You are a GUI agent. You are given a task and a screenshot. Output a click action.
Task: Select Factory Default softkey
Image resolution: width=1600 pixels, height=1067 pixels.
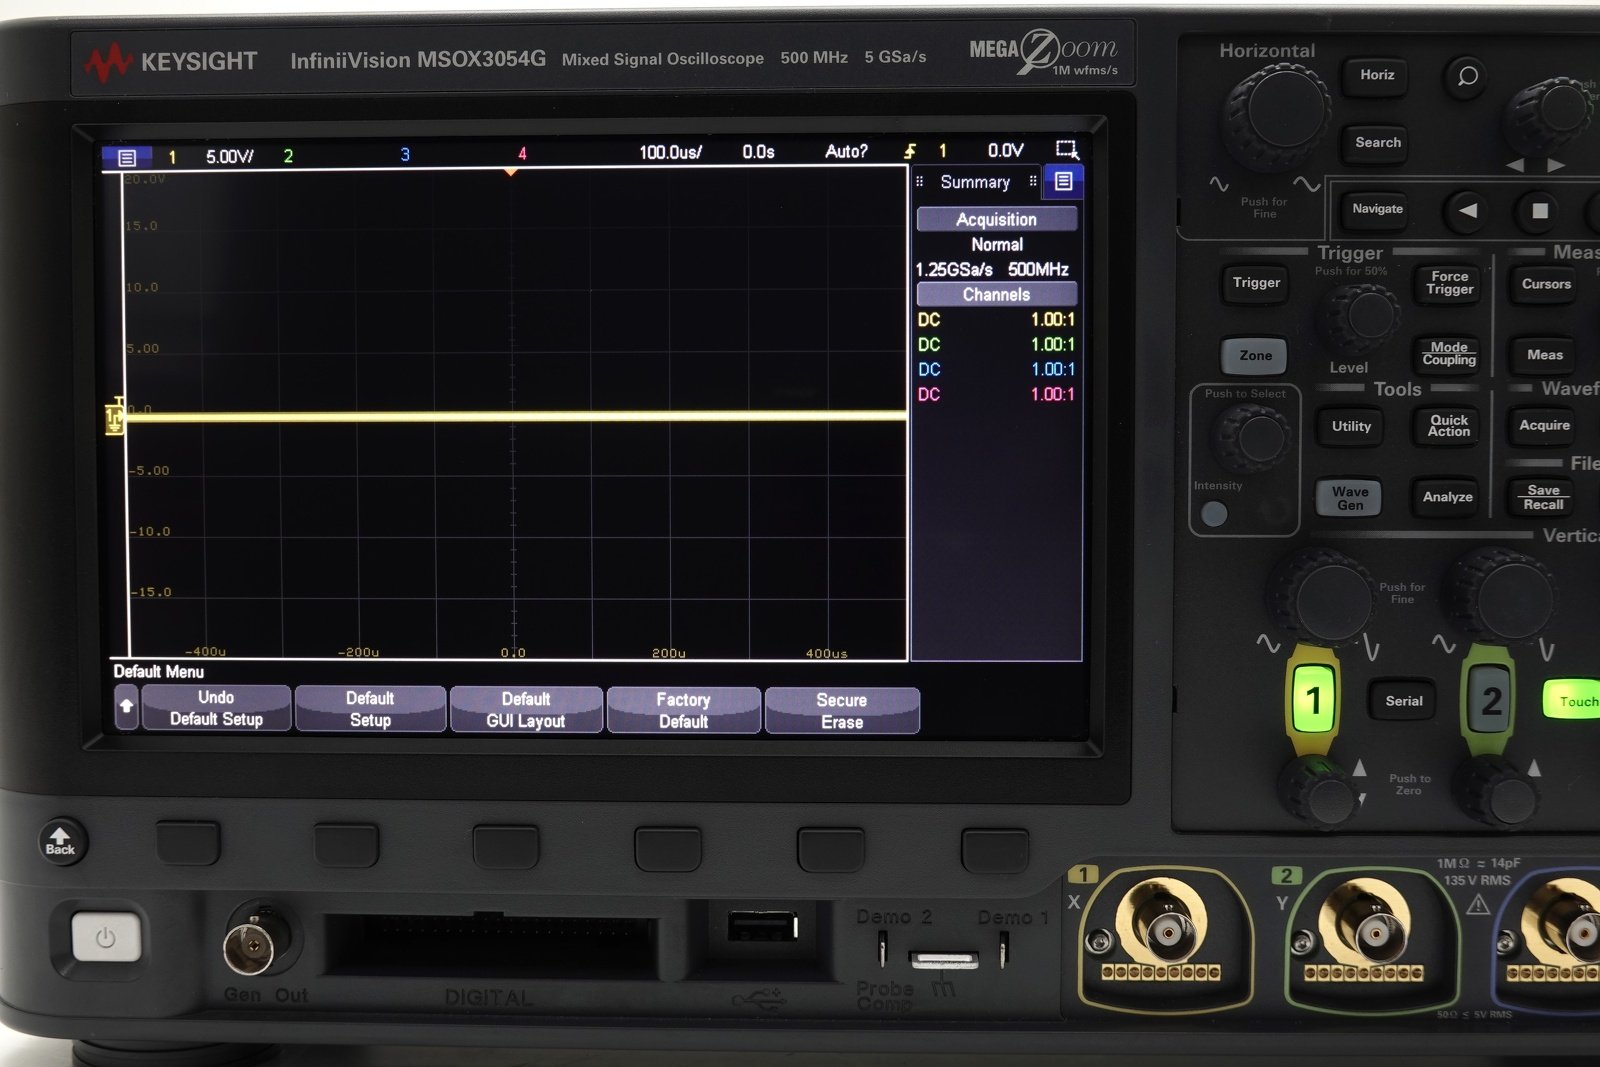pos(684,711)
